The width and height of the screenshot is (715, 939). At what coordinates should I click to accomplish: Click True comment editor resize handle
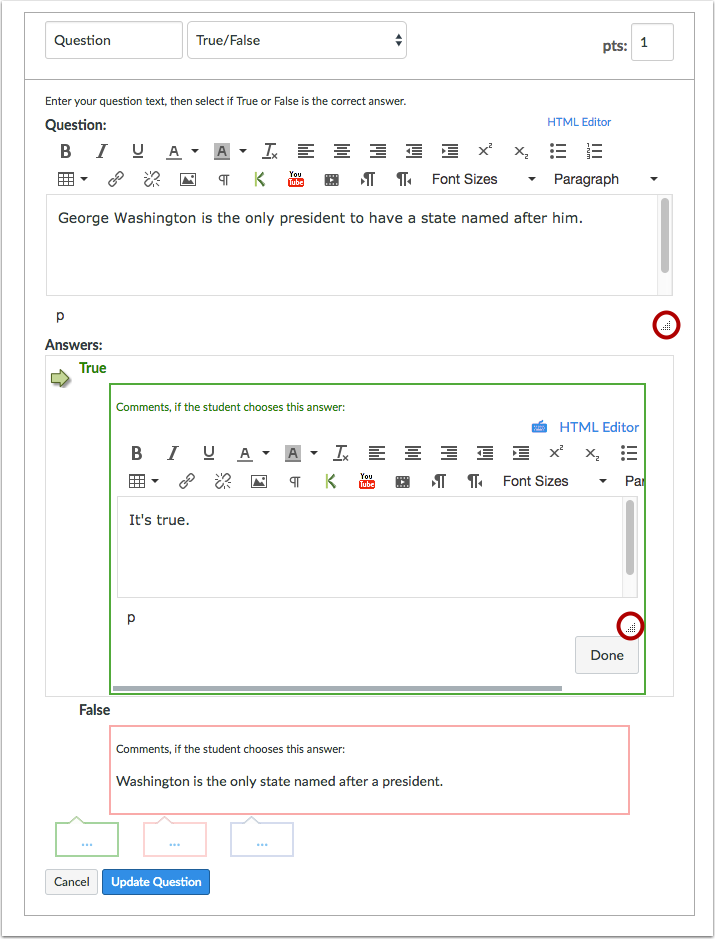point(631,627)
